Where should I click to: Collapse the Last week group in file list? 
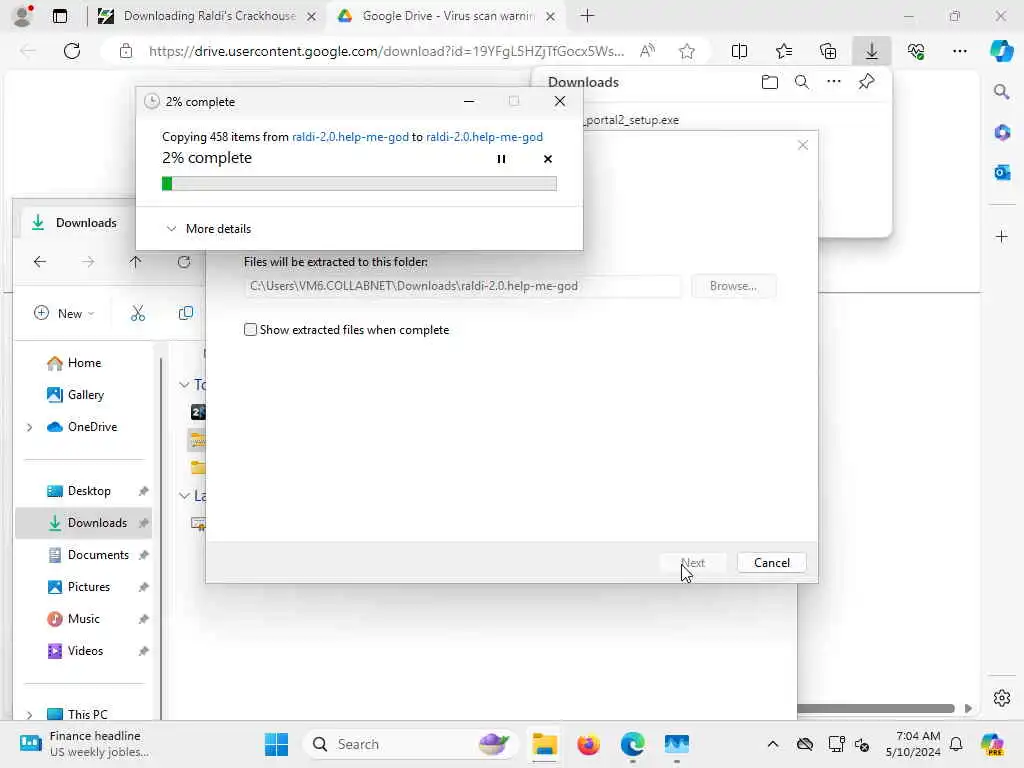[184, 496]
